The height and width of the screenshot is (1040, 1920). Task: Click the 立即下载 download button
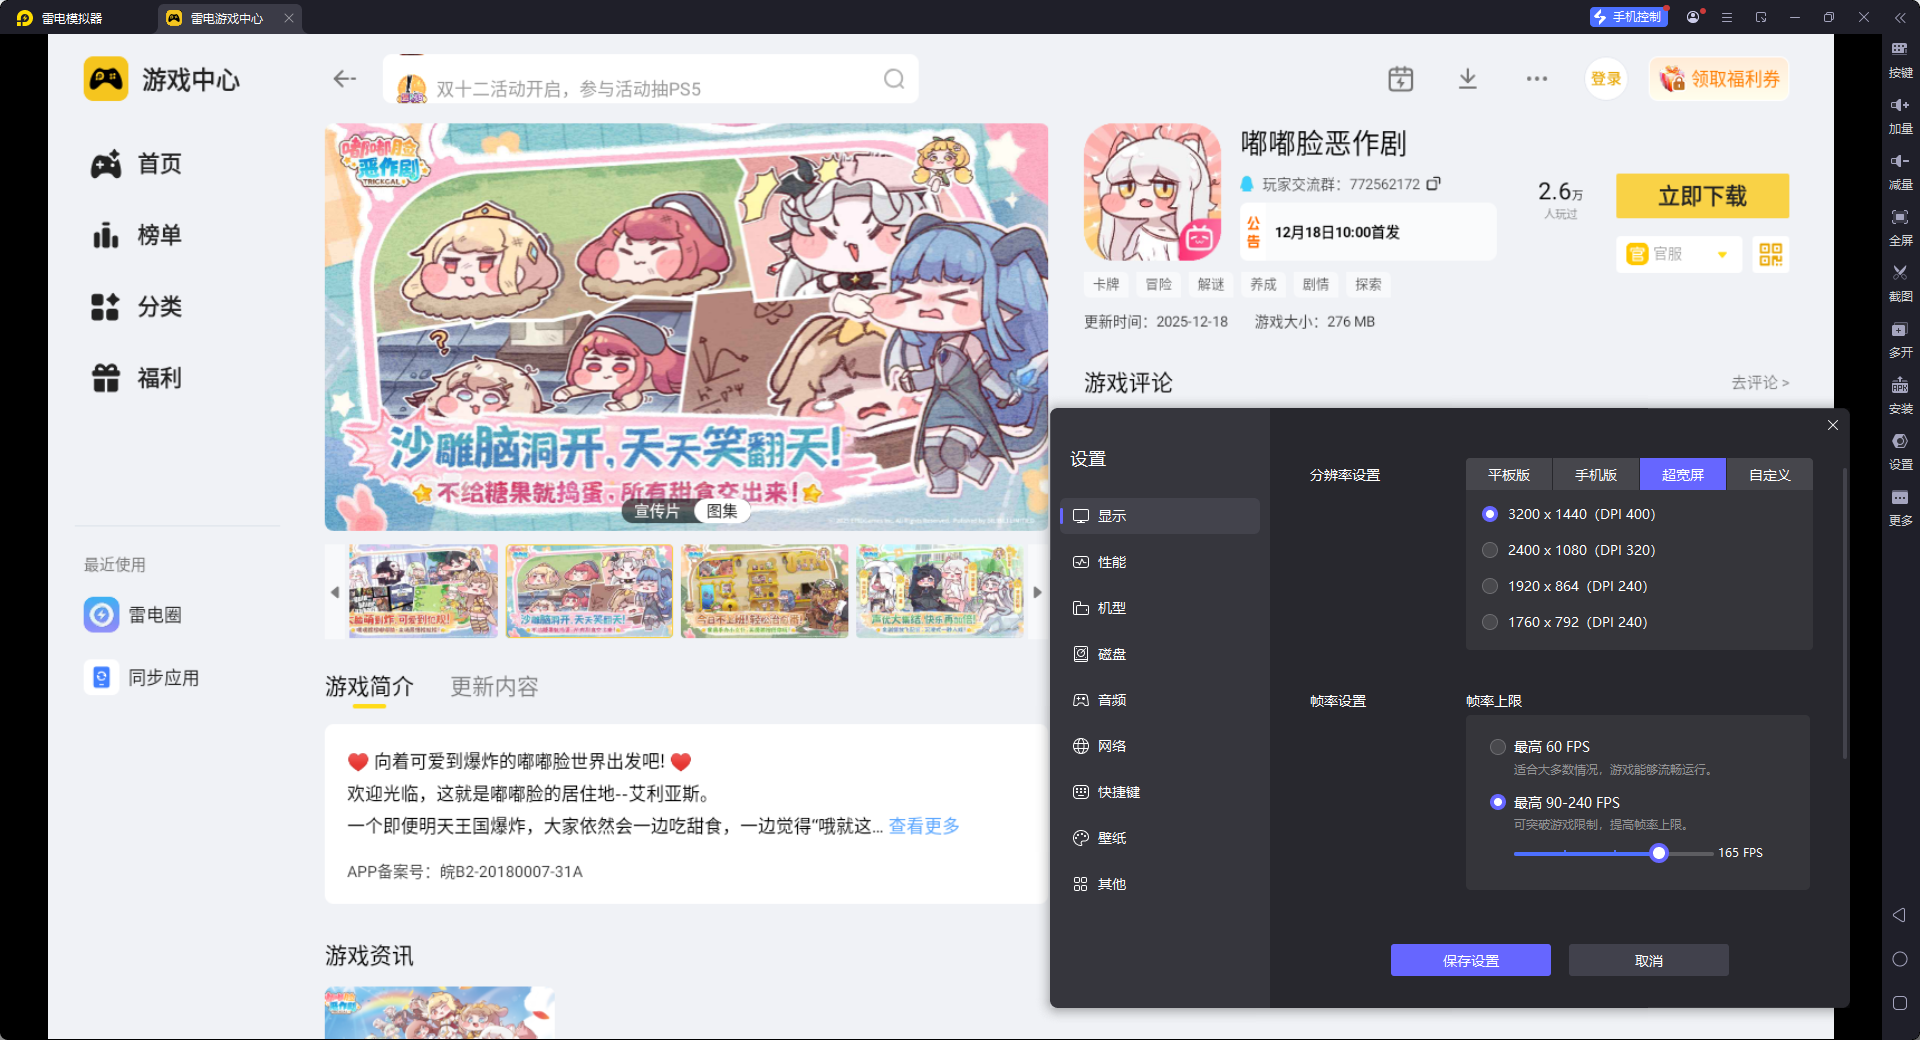tap(1701, 196)
